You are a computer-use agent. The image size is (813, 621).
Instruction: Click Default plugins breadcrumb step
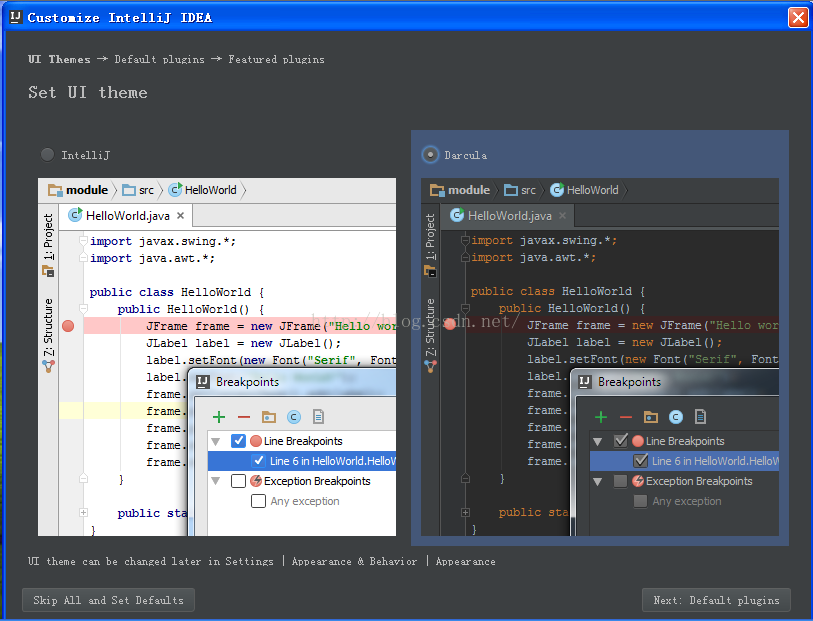click(159, 59)
